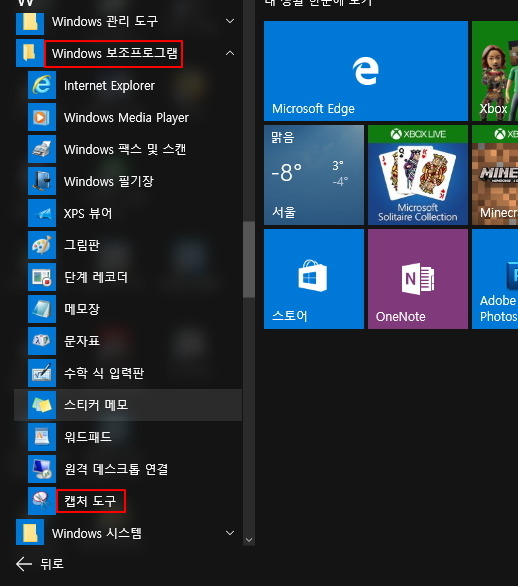The width and height of the screenshot is (518, 586).
Task: Open the XPS 뷰어 icon
Action: tap(42, 213)
